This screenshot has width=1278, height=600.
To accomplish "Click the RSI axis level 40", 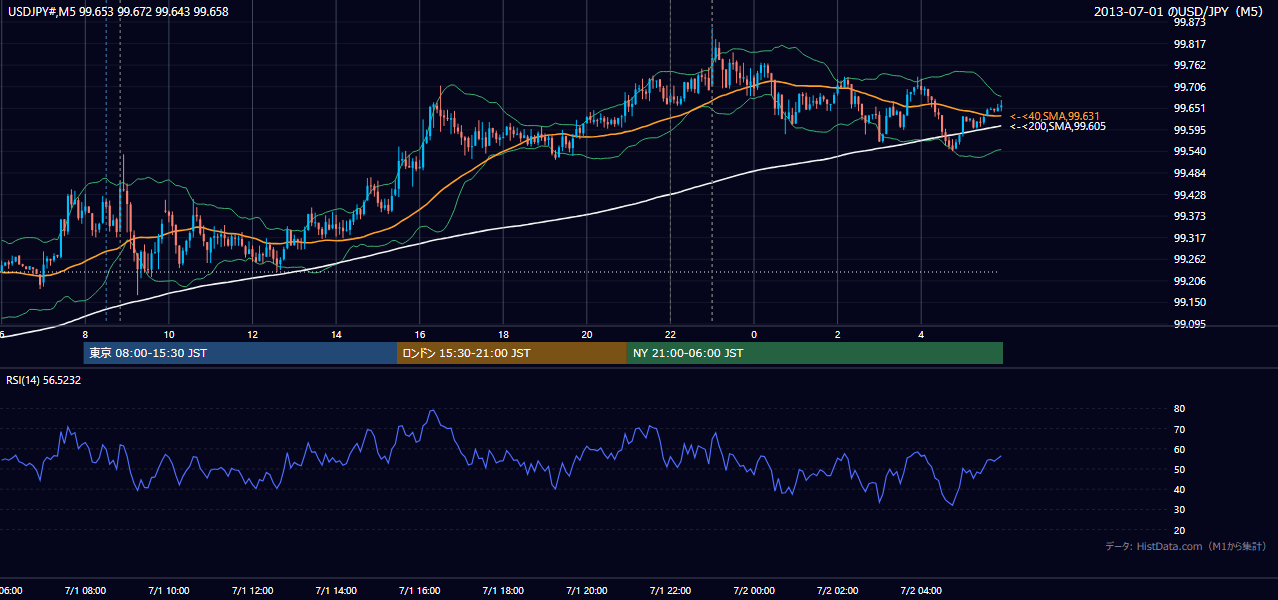I will 1180,490.
